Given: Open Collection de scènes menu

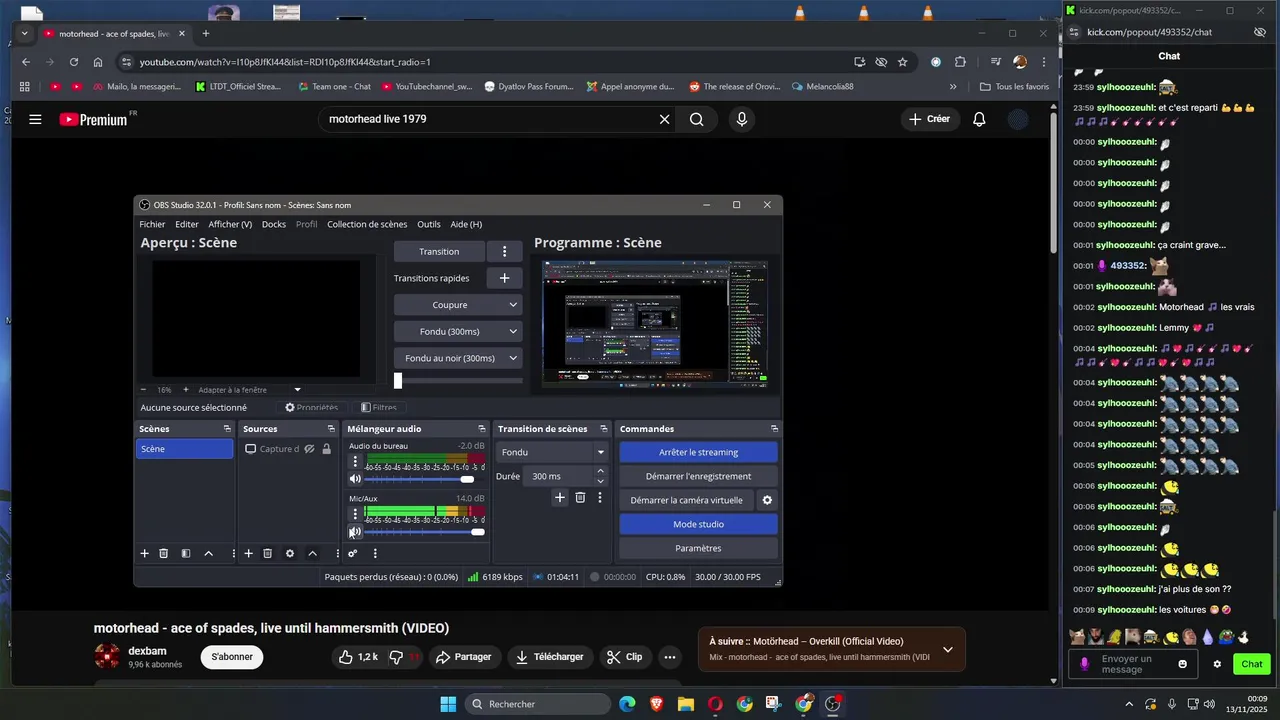Looking at the screenshot, I should (x=367, y=224).
